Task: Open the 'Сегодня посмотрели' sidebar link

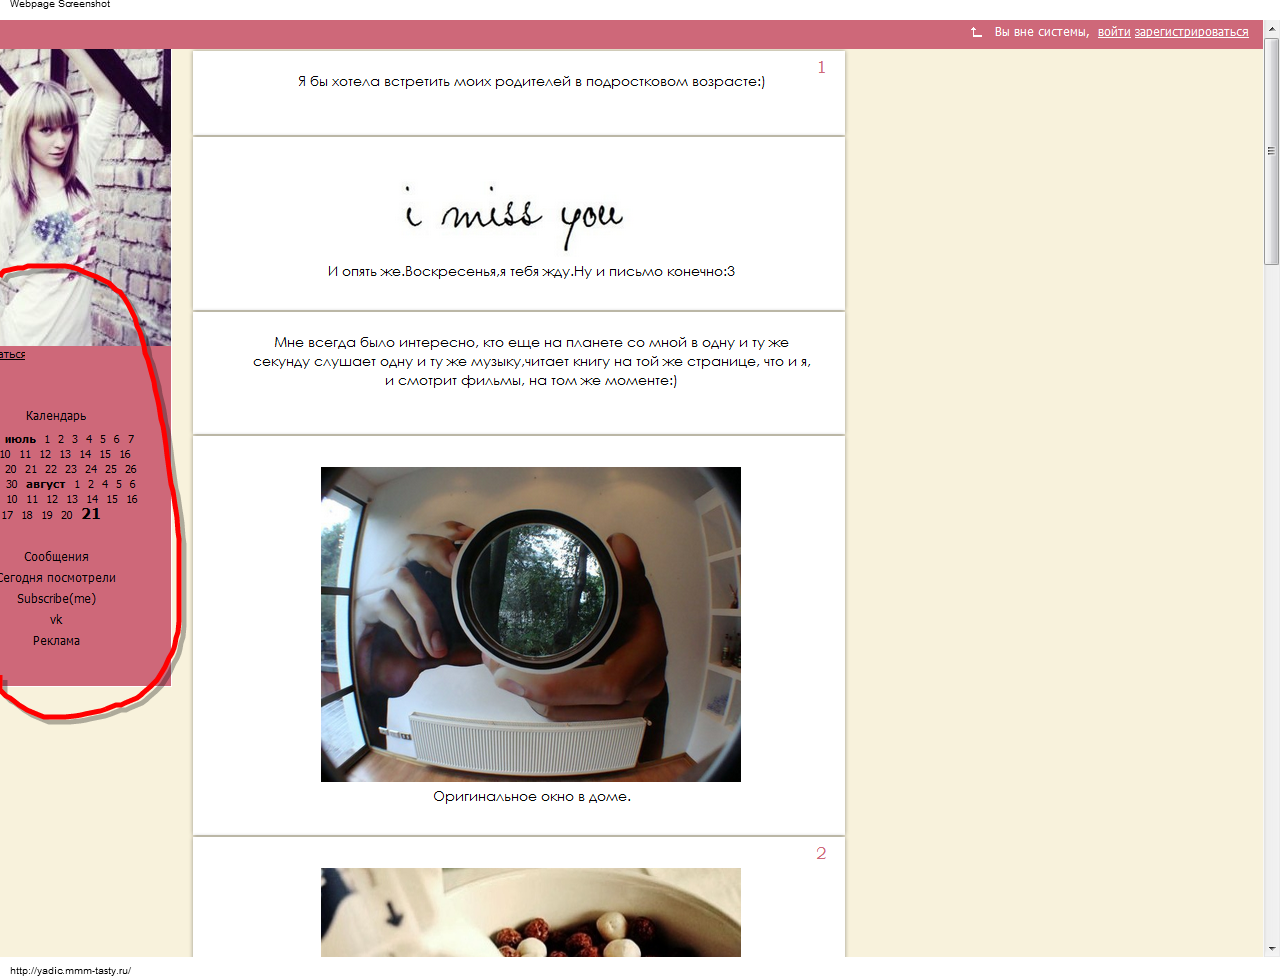Action: point(57,578)
